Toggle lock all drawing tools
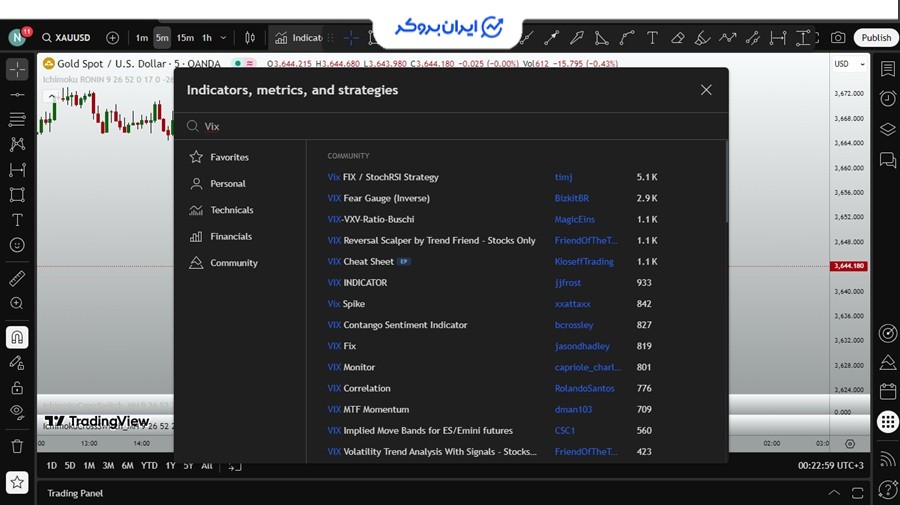The image size is (900, 505). [17, 388]
